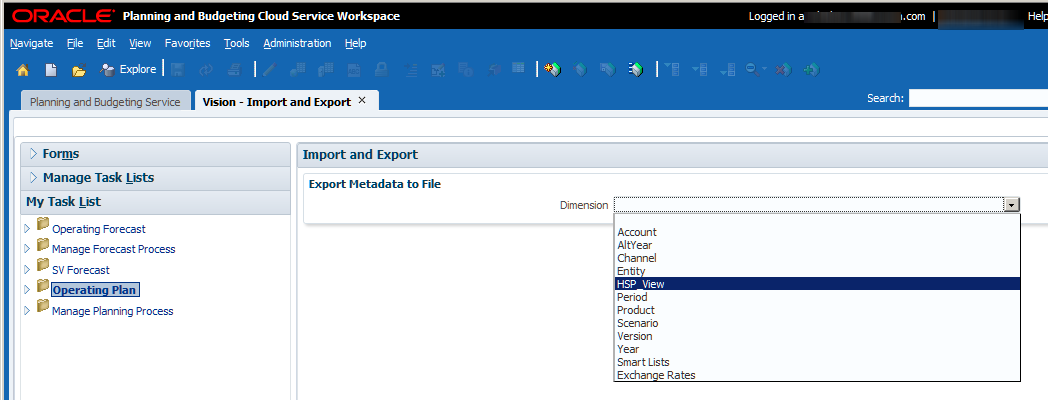Open the Help menu in menu bar
The height and width of the screenshot is (400, 1048).
click(356, 43)
